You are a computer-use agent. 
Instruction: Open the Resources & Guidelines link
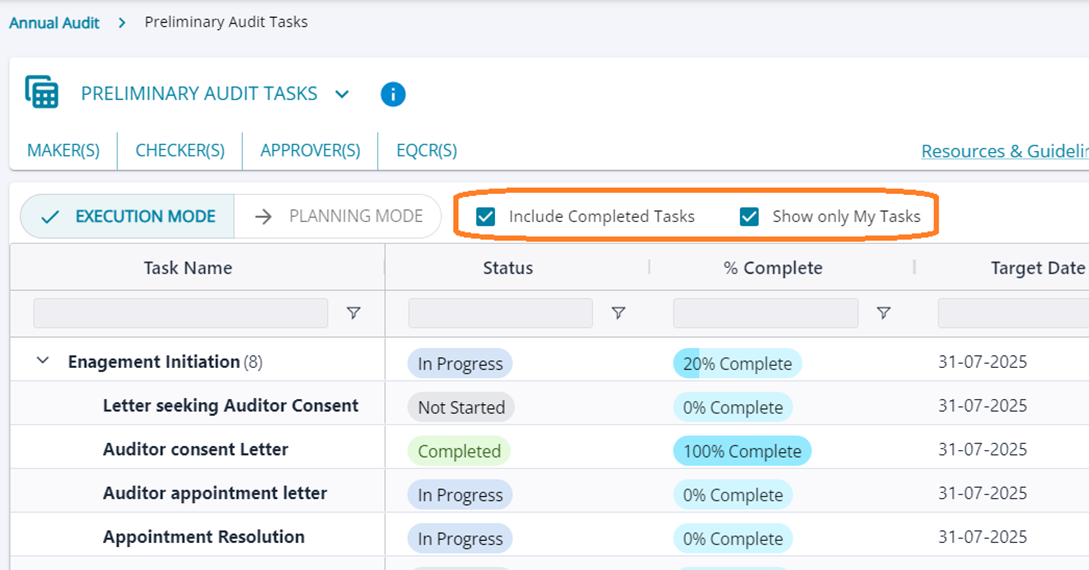click(1003, 151)
